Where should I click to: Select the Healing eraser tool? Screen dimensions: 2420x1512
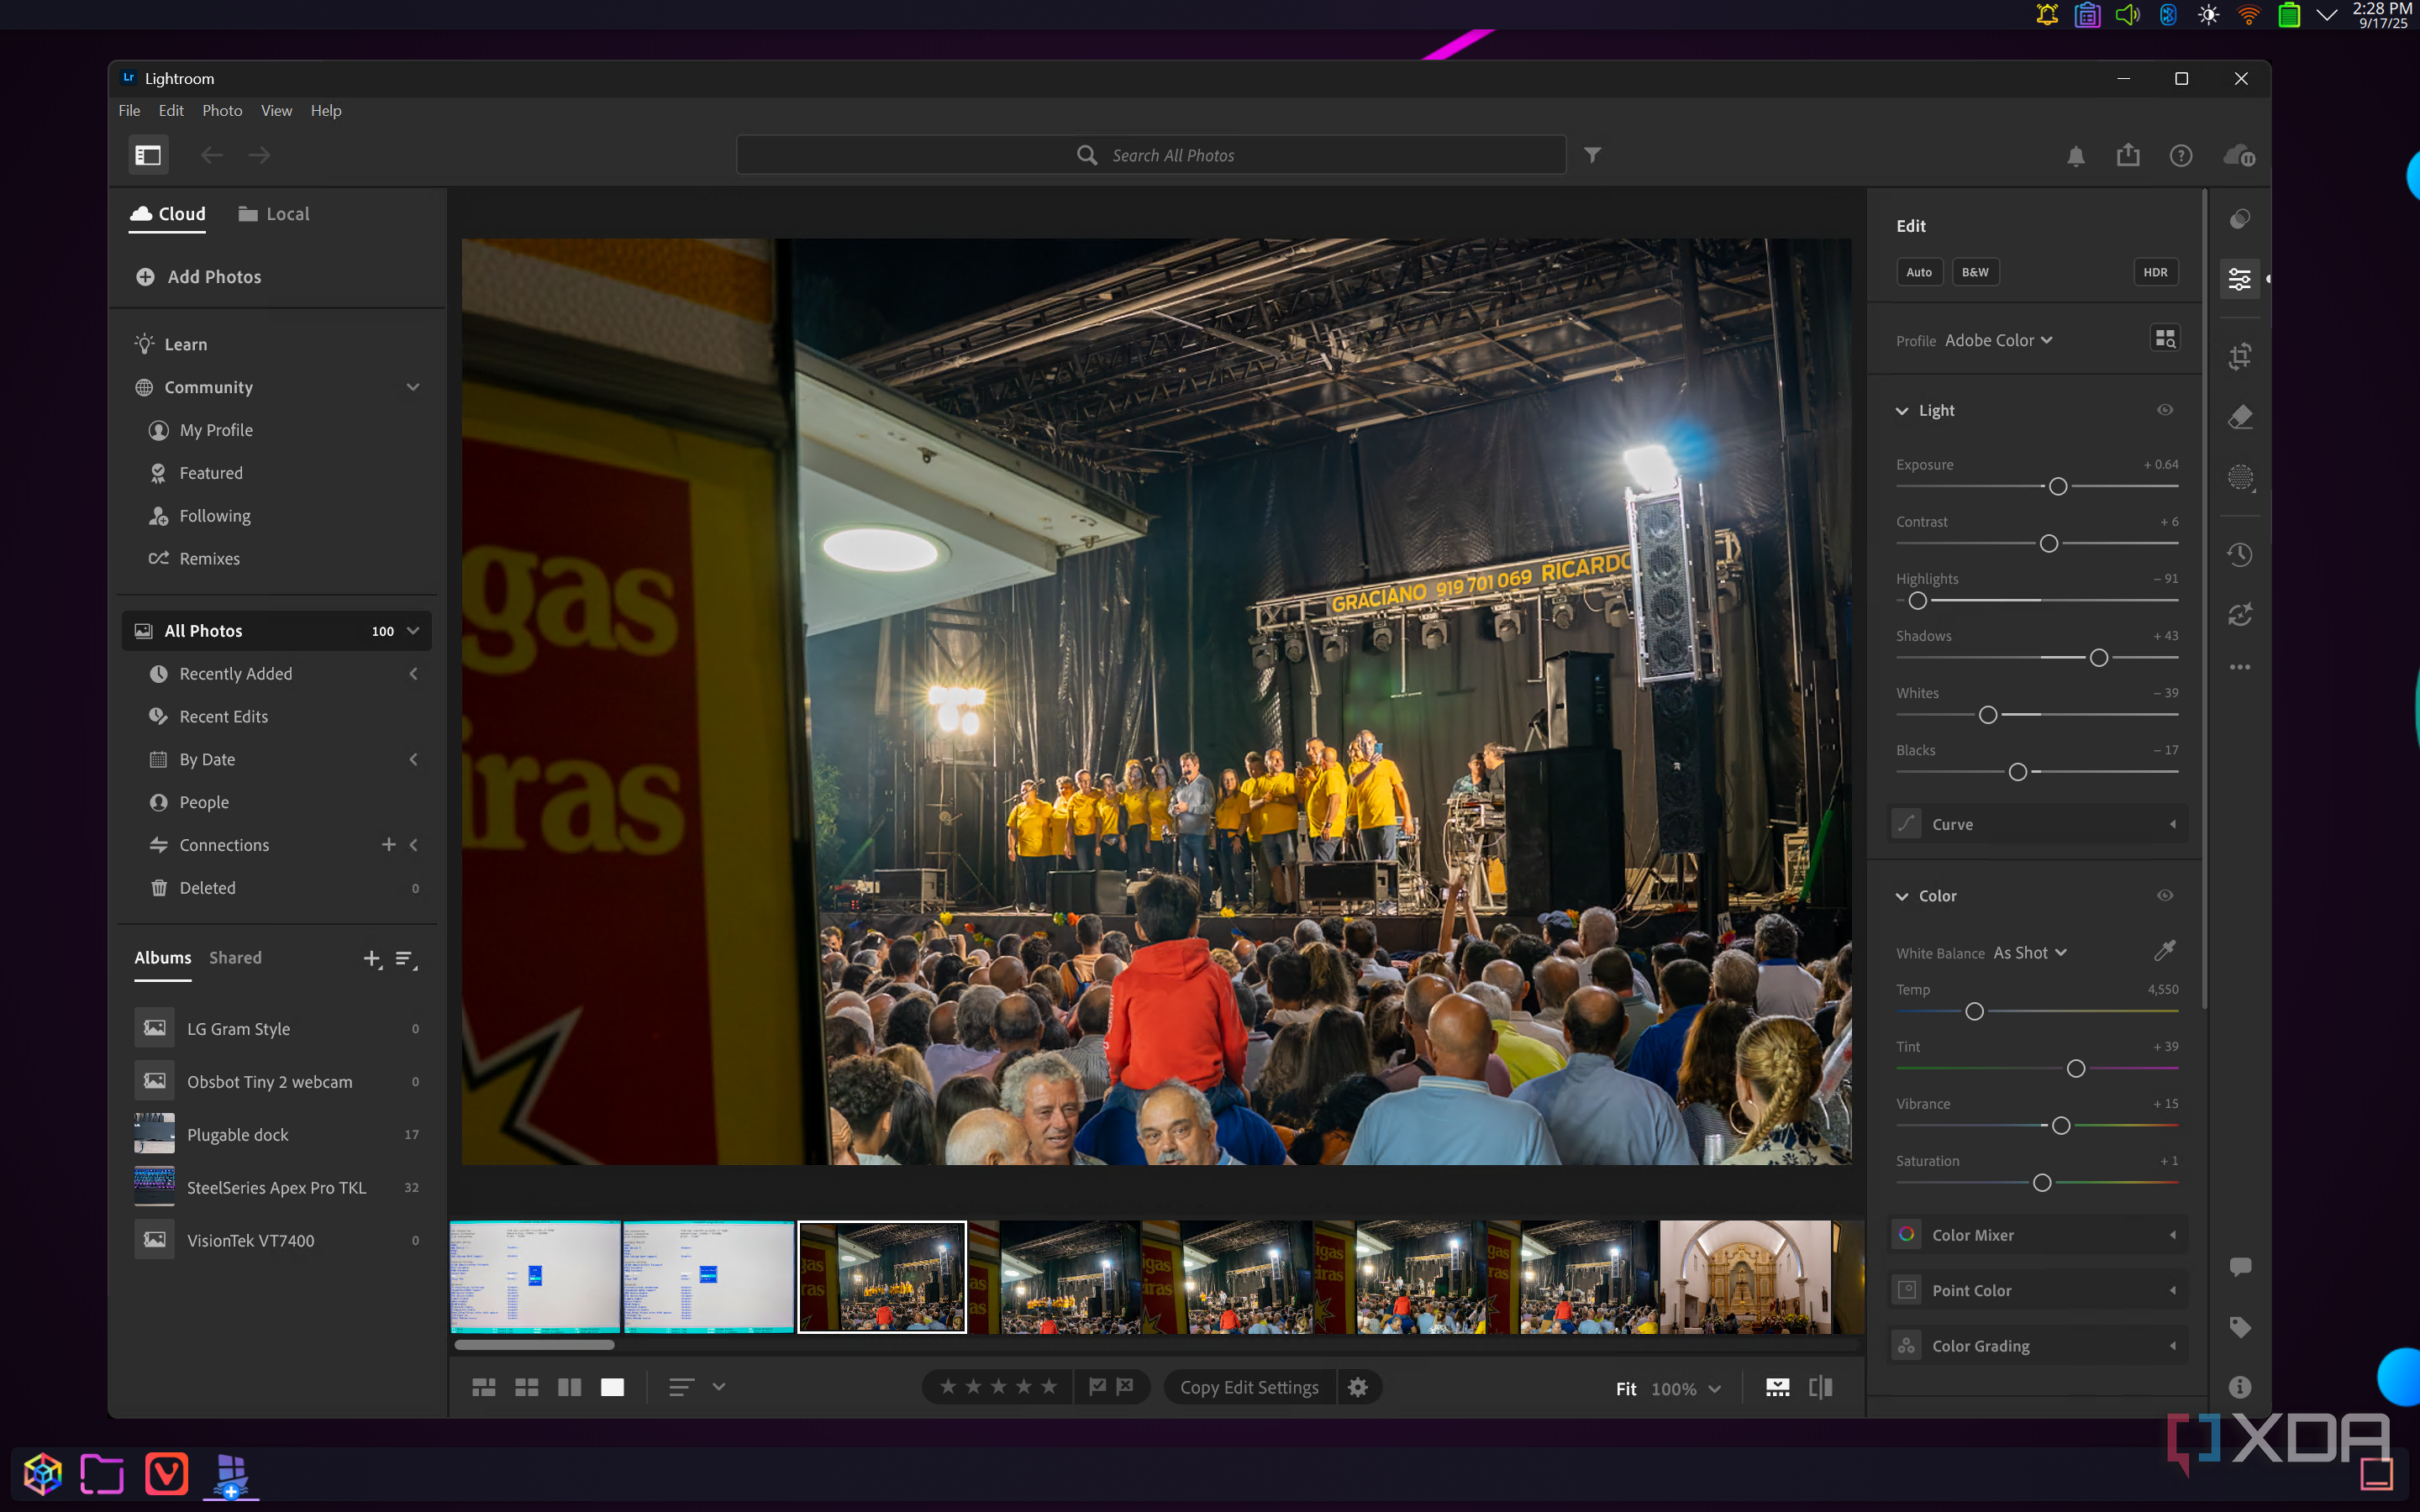point(2240,416)
